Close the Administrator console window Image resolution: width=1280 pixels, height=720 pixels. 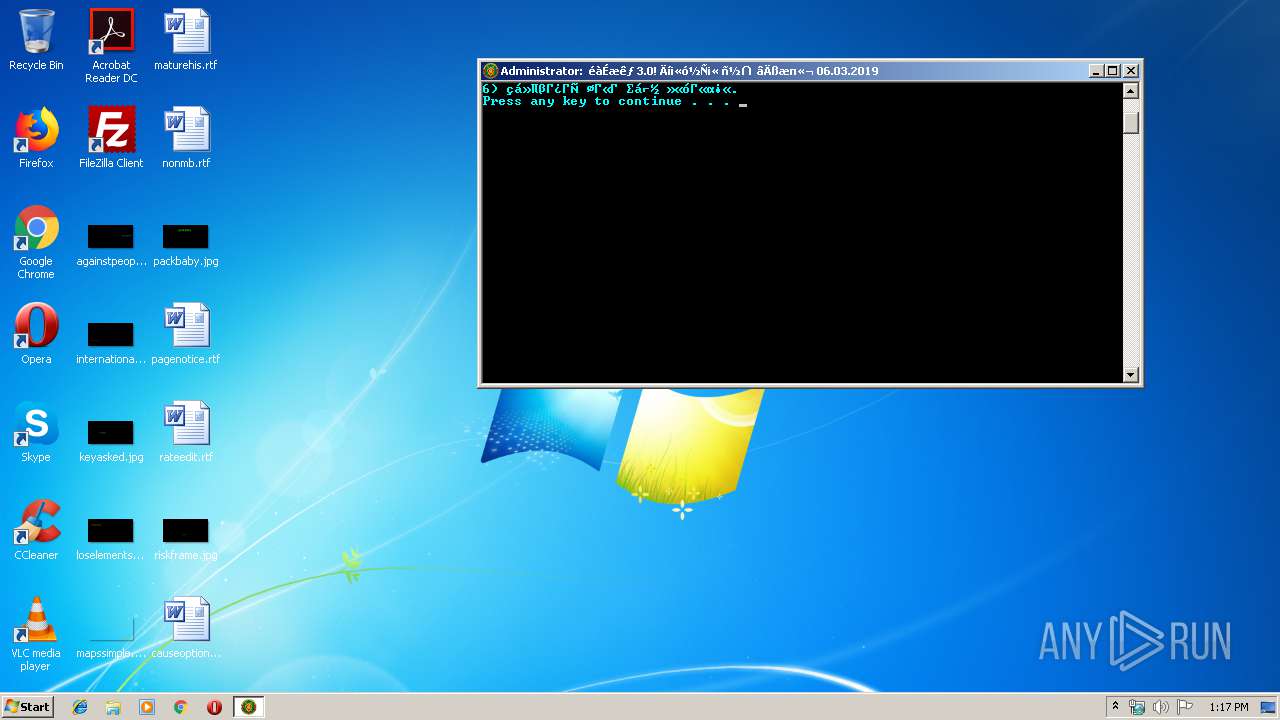point(1131,71)
